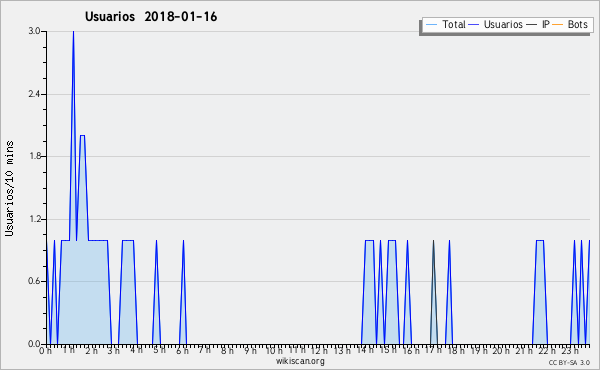The width and height of the screenshot is (600, 370).
Task: Click the orange Bots line swatch in legend
Action: (558, 25)
